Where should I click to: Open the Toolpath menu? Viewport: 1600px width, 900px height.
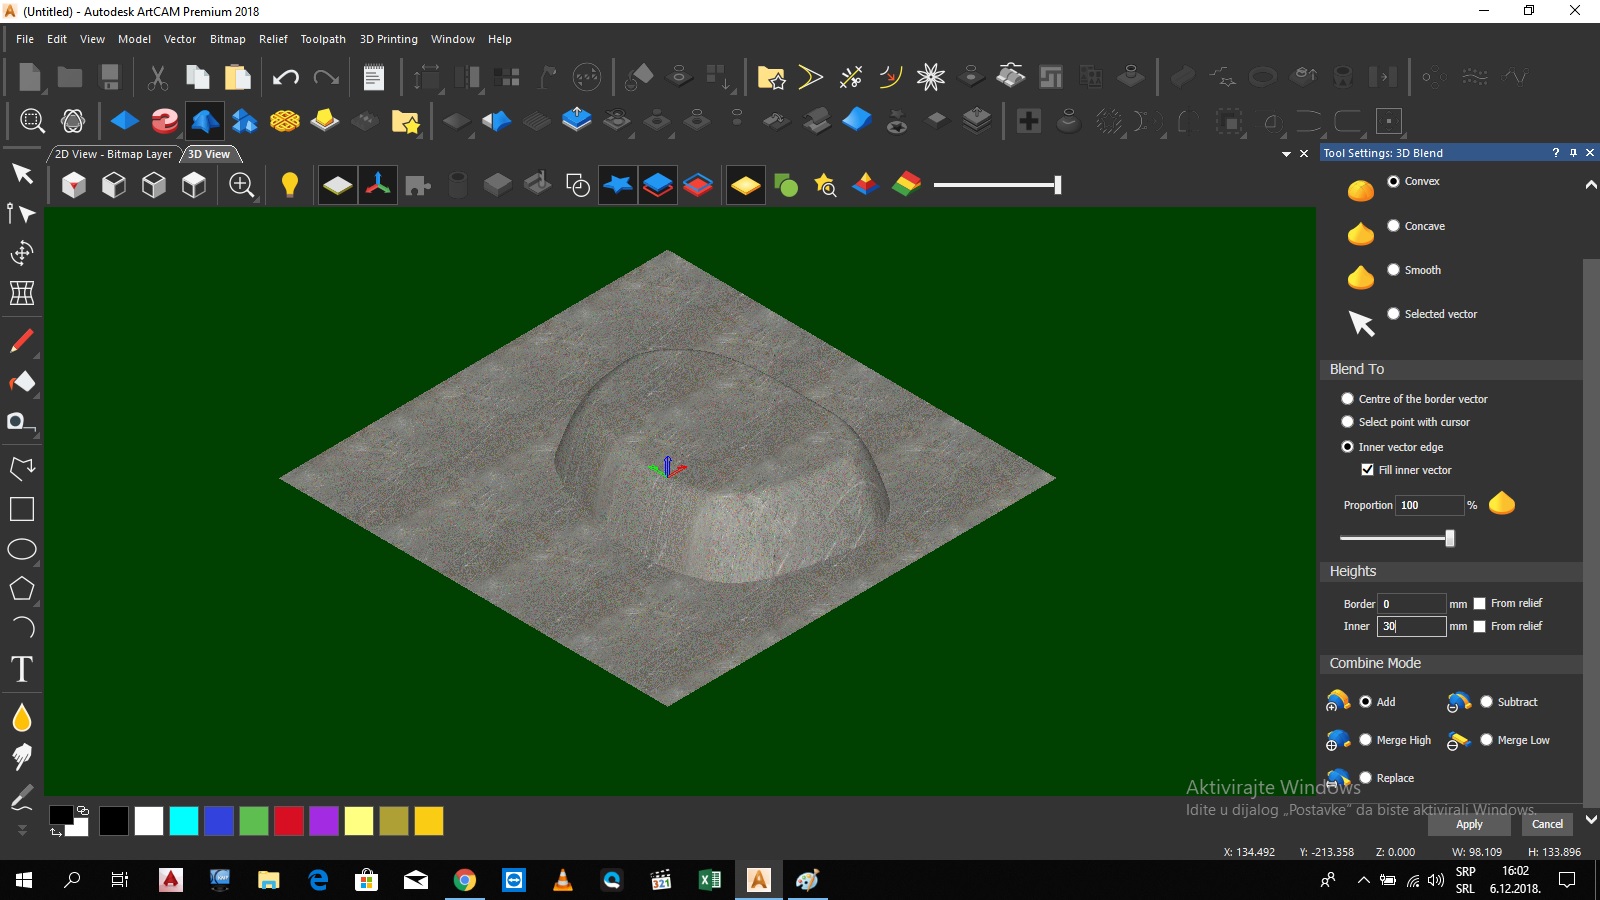(323, 39)
